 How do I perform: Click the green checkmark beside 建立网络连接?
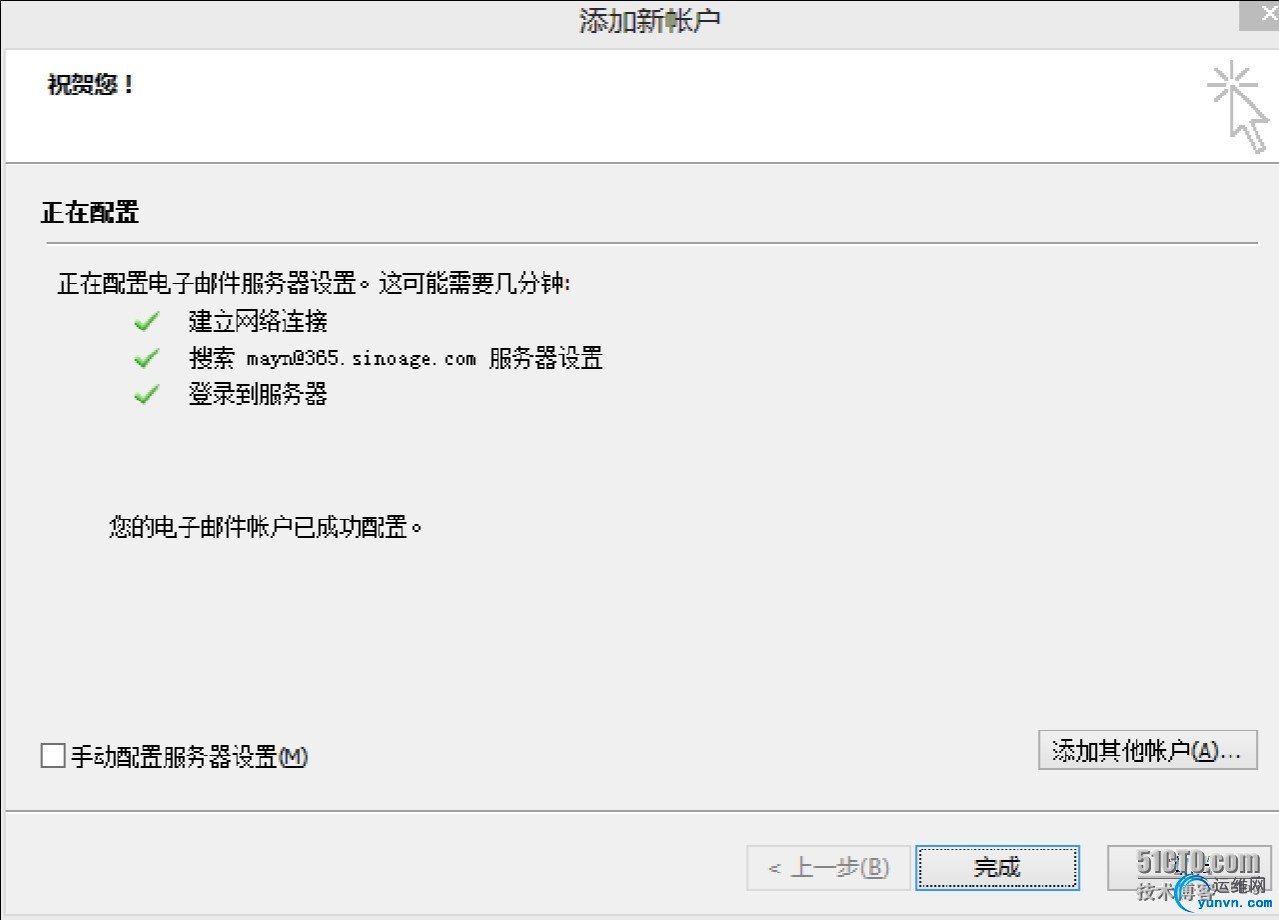147,322
